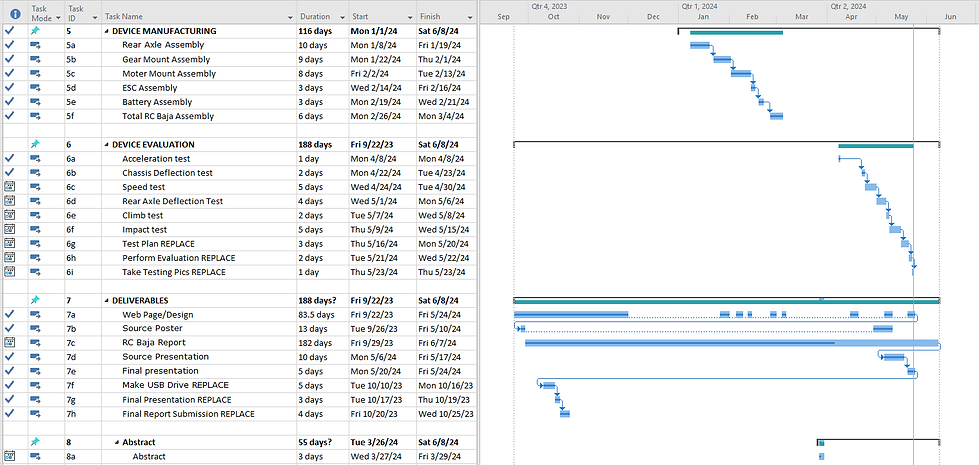Image resolution: width=979 pixels, height=465 pixels.
Task: Click the 55 days? duration cell
Action: click(321, 442)
